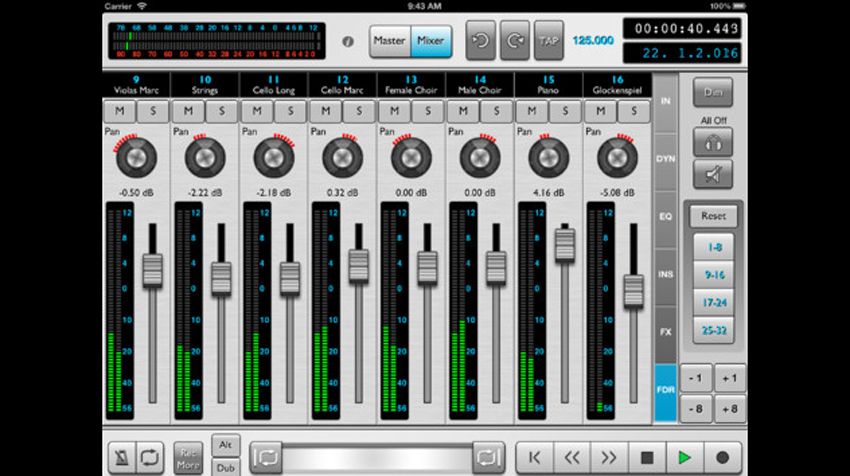The image size is (850, 476).
Task: Open Rec More options
Action: pyautogui.click(x=188, y=459)
